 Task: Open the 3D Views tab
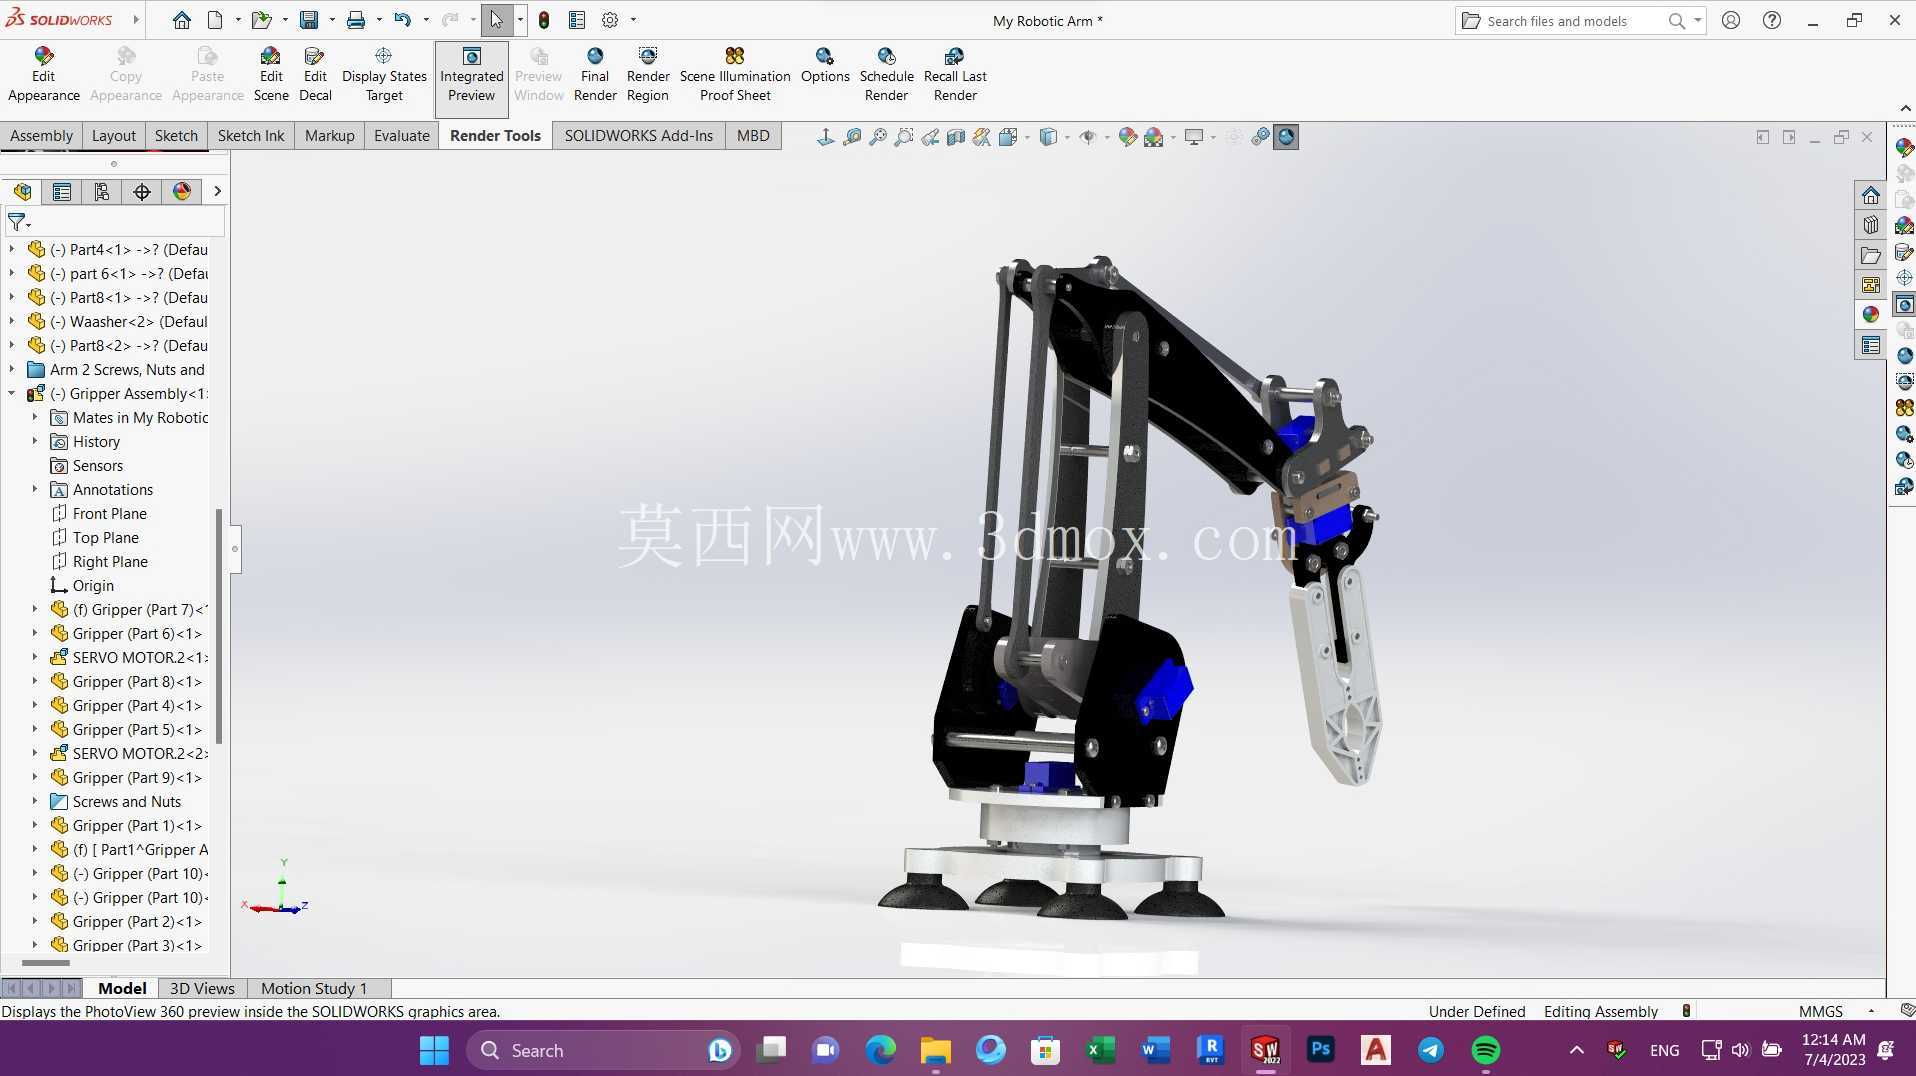coord(202,988)
